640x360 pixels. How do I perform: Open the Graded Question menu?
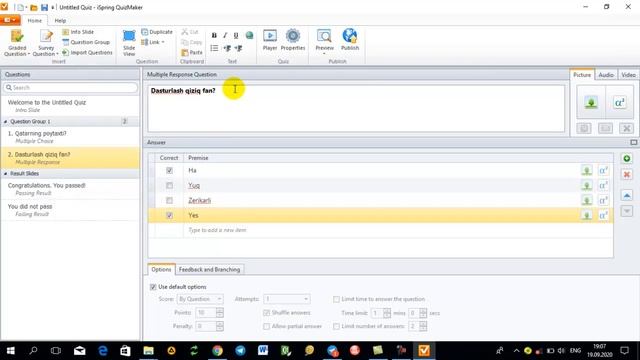(x=17, y=43)
